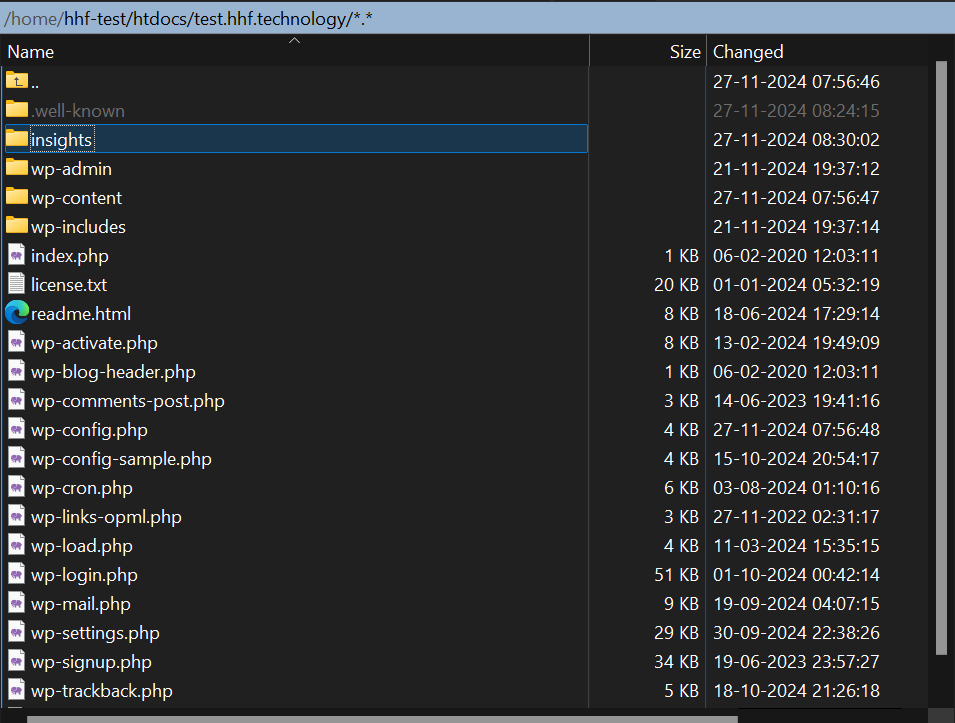This screenshot has height=723, width=955.
Task: Click the remote path address bar
Action: click(400, 18)
